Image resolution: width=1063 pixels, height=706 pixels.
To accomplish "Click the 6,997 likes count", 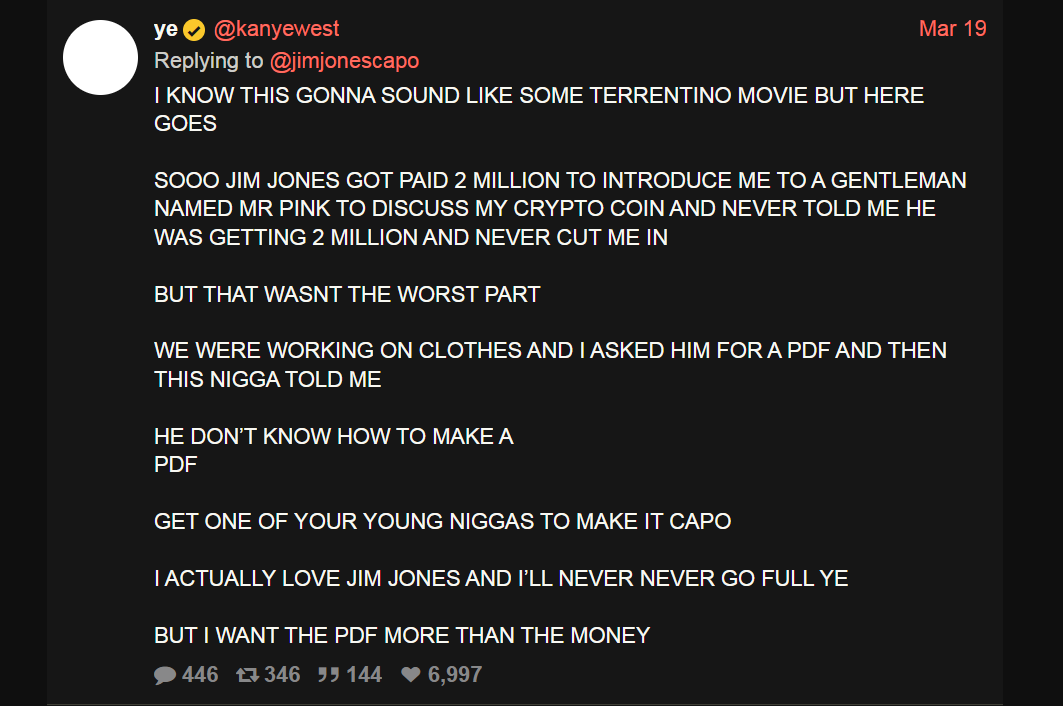I will pyautogui.click(x=455, y=675).
